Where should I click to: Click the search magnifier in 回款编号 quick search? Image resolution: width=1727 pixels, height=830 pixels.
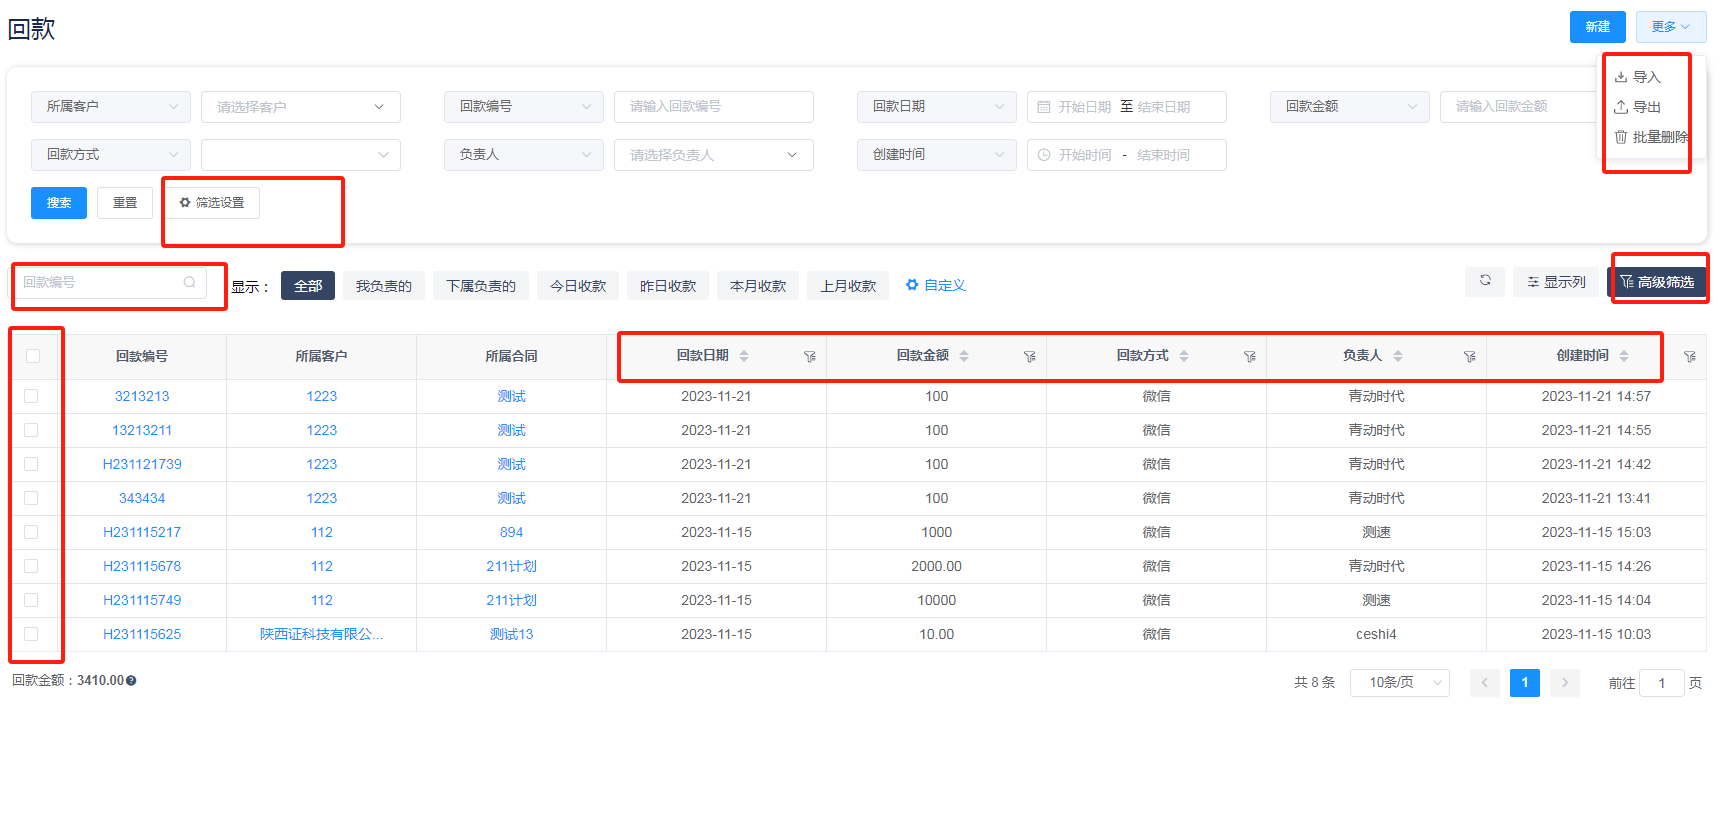[x=189, y=283]
